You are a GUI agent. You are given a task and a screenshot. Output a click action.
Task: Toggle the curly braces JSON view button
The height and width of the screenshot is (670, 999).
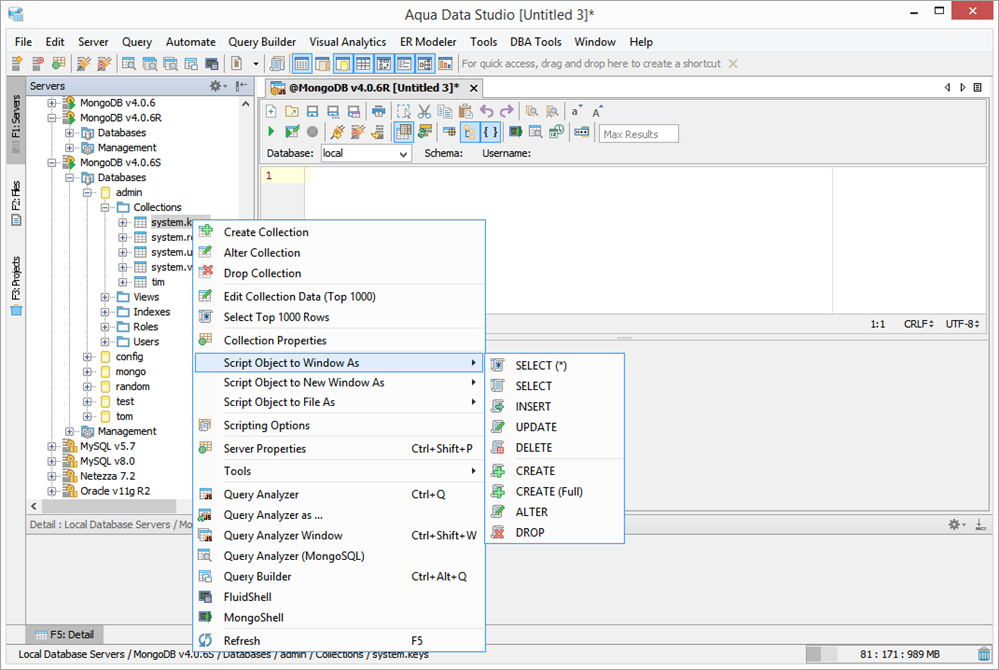point(491,132)
